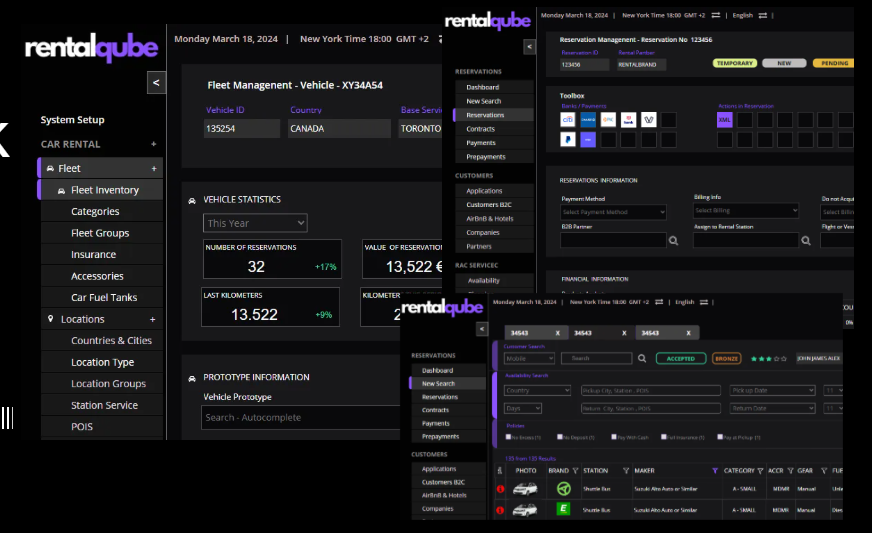
Task: Enable the Full Insurance checkbox
Action: point(663,437)
